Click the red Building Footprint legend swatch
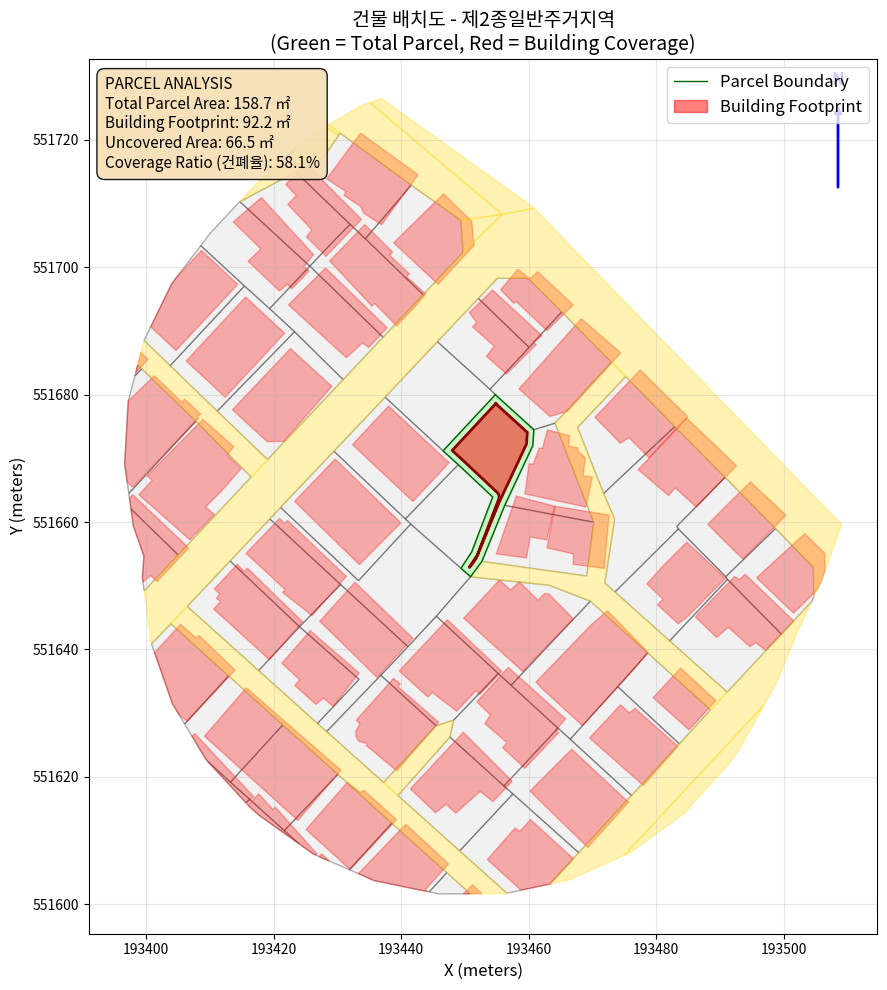 691,106
